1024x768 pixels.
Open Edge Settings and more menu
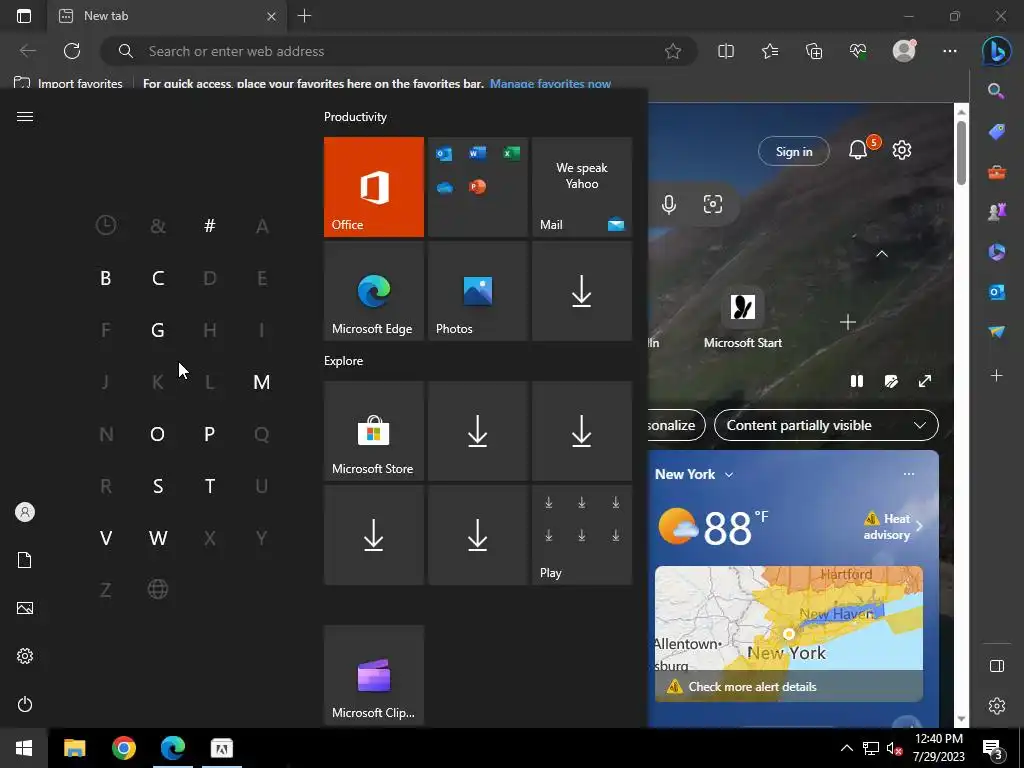[x=950, y=51]
